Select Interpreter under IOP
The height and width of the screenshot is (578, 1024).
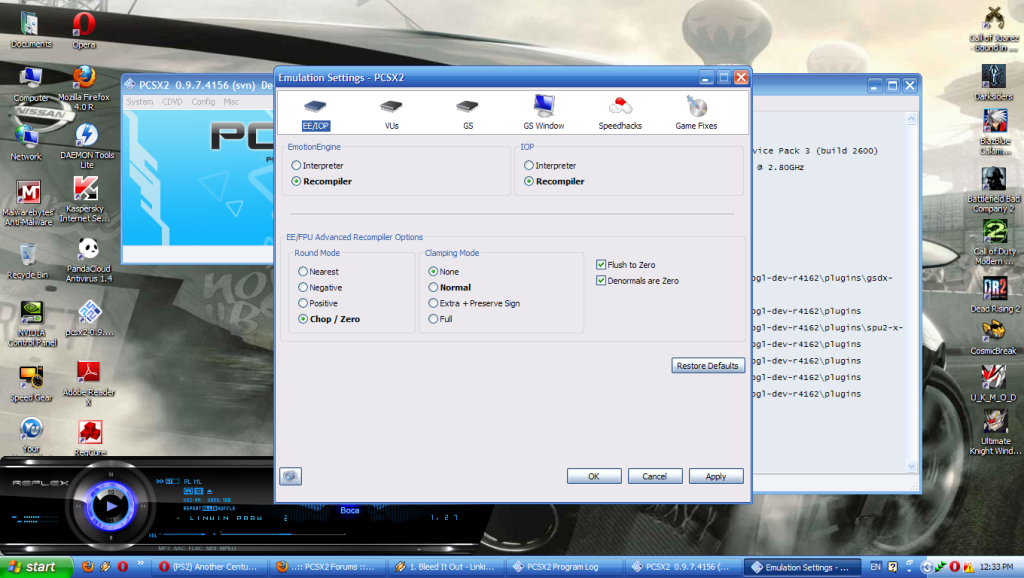coord(550,166)
